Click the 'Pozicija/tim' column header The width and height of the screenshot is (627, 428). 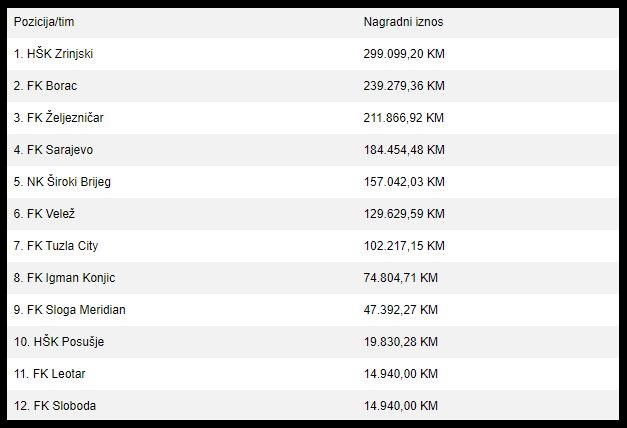44,22
